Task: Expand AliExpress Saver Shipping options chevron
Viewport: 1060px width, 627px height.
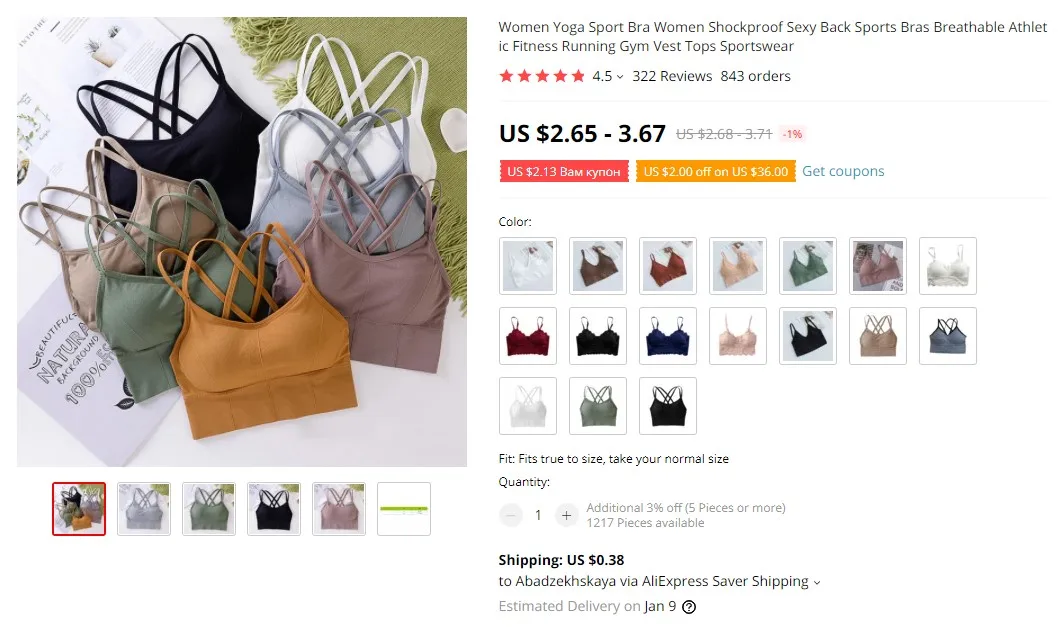Action: click(x=817, y=582)
